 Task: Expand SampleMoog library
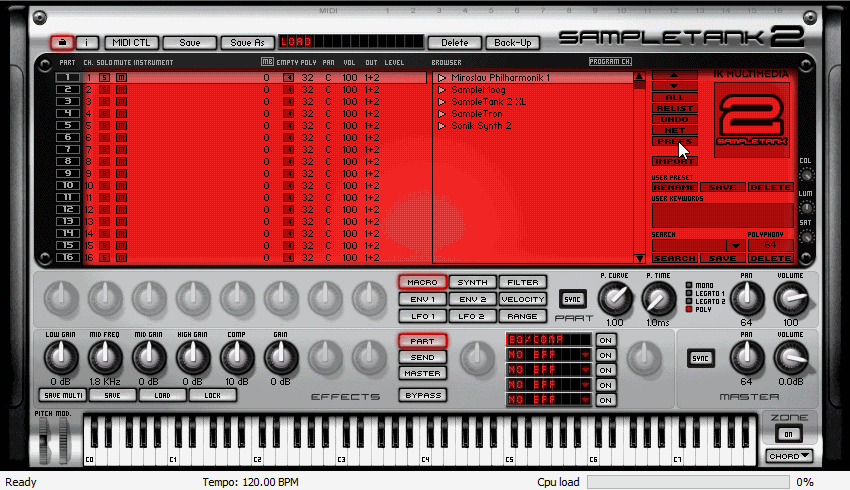pyautogui.click(x=442, y=90)
